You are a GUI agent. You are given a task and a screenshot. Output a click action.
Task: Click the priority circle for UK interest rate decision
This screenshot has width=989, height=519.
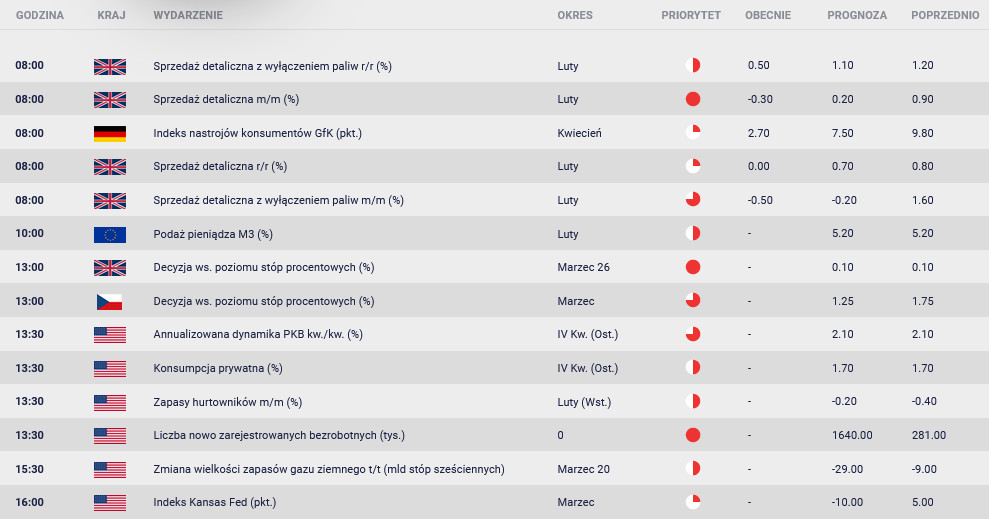click(693, 267)
